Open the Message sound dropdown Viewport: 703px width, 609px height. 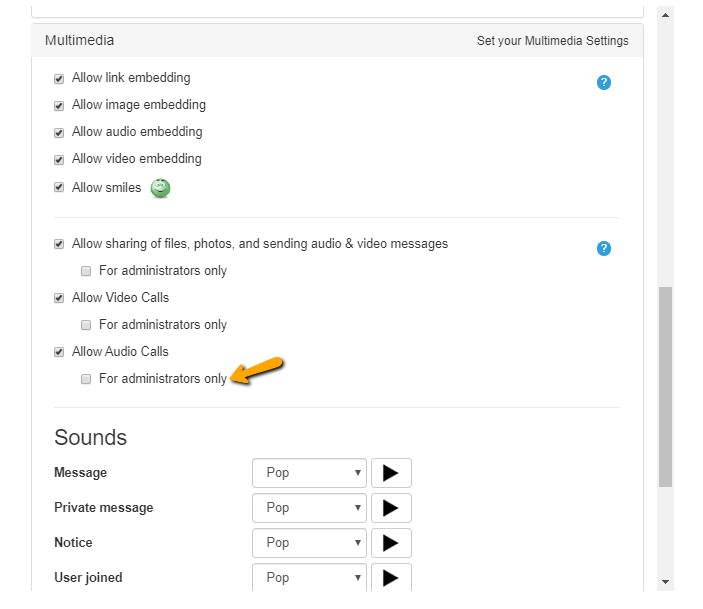click(309, 473)
